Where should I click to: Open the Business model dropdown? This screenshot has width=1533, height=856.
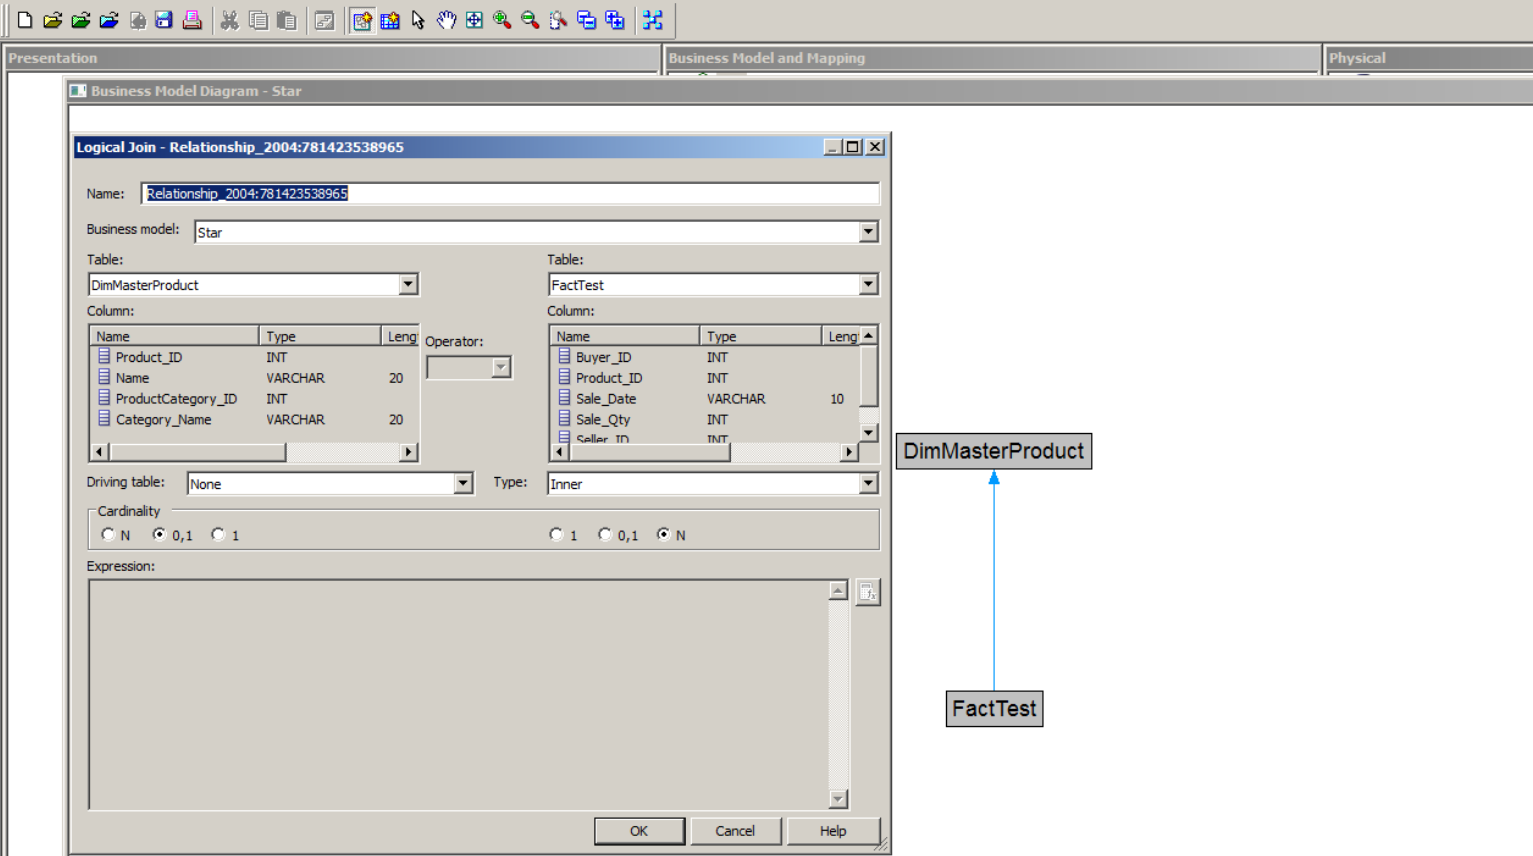coord(868,232)
